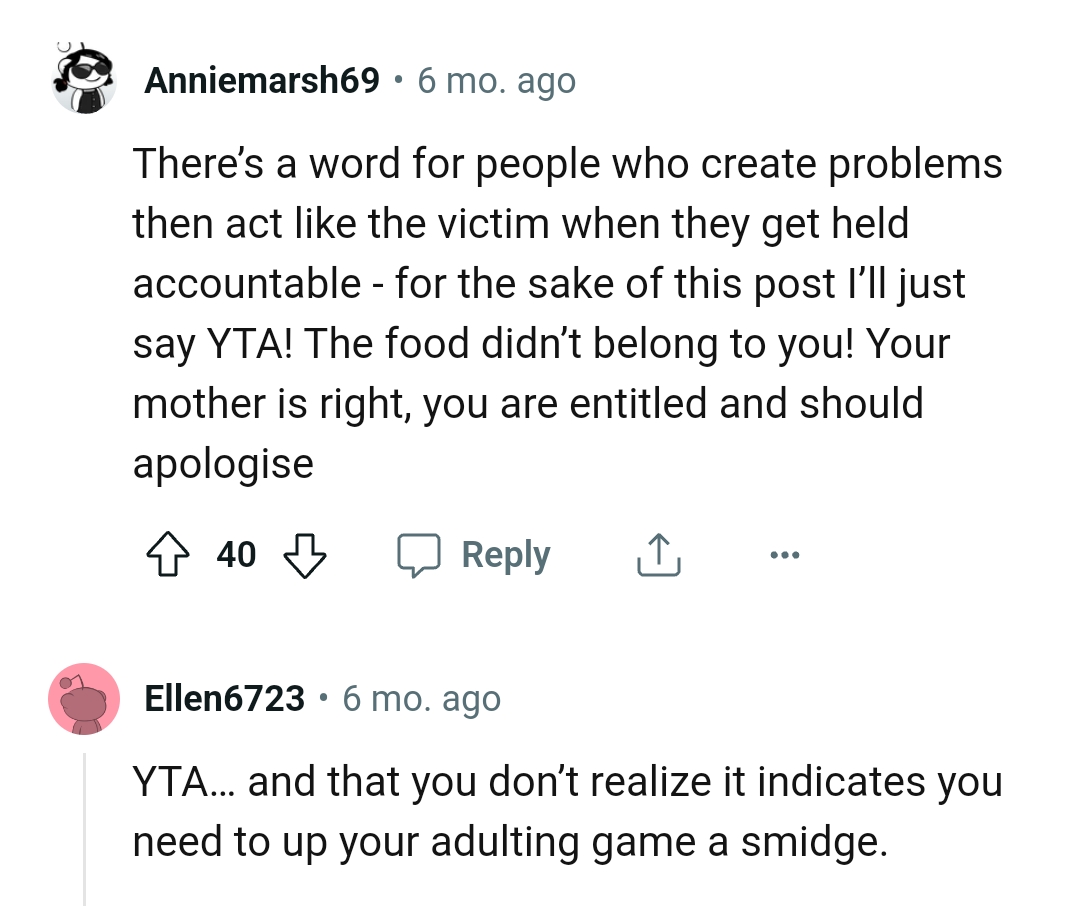Click the vote count showing 40
This screenshot has height=906, width=1080.
[x=236, y=554]
